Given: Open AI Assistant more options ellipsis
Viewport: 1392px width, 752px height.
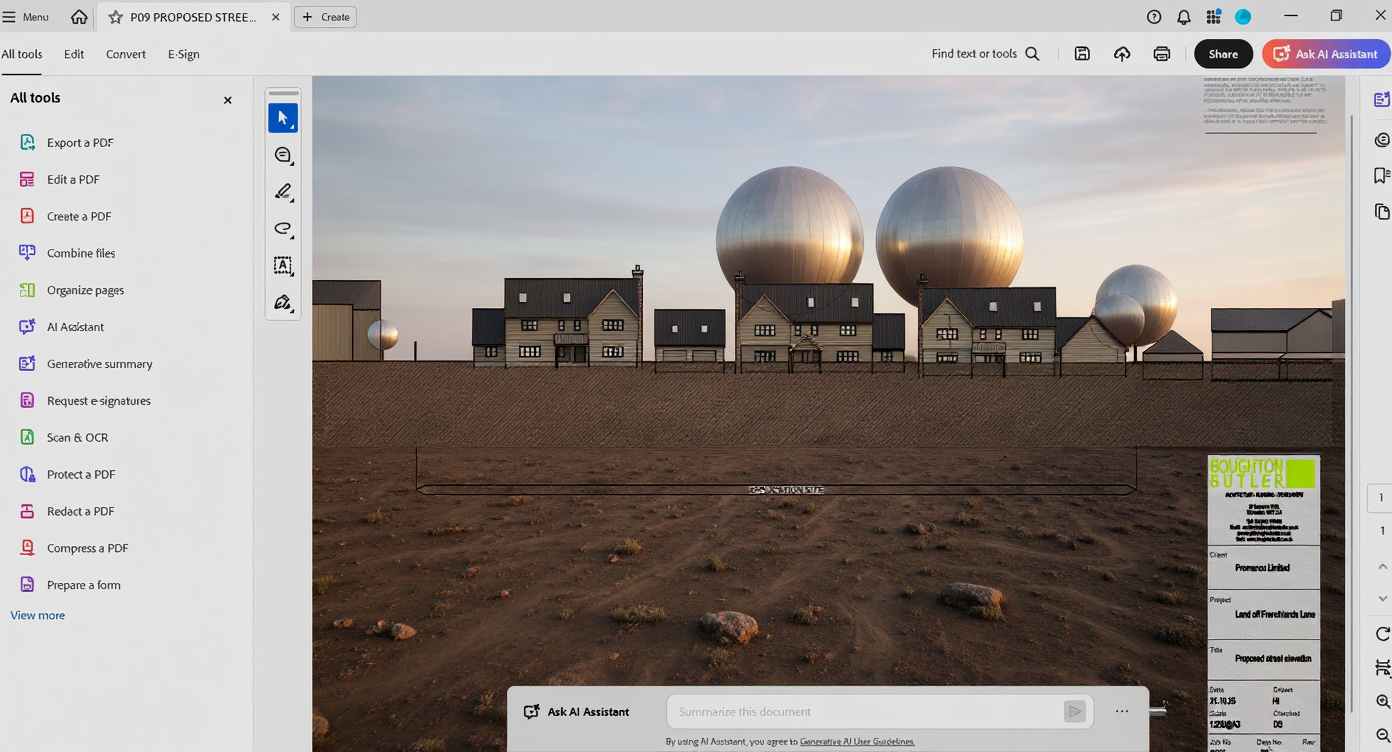Looking at the screenshot, I should tap(1122, 712).
